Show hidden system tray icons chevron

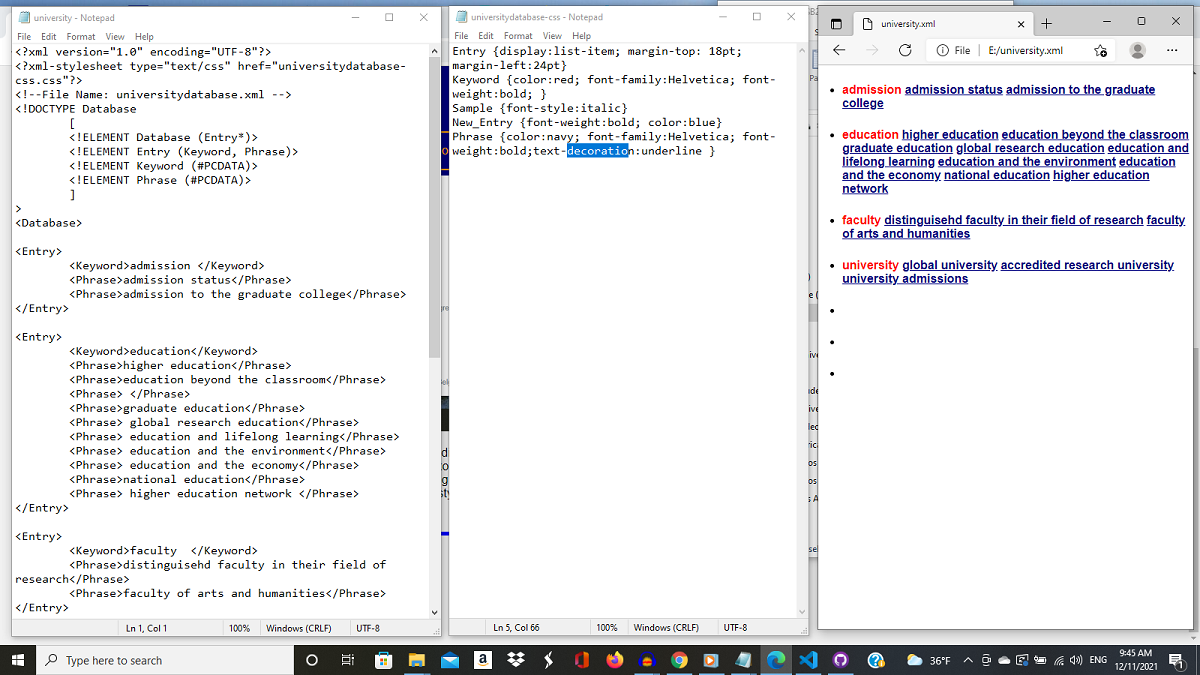click(968, 660)
